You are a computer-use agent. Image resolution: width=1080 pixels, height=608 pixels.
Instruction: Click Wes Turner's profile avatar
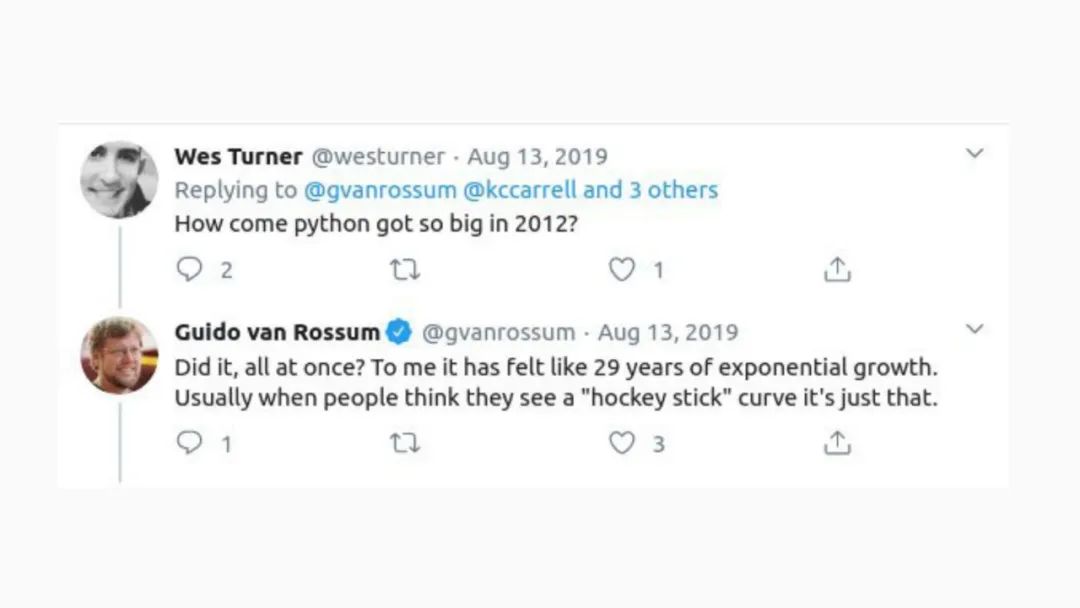(119, 180)
